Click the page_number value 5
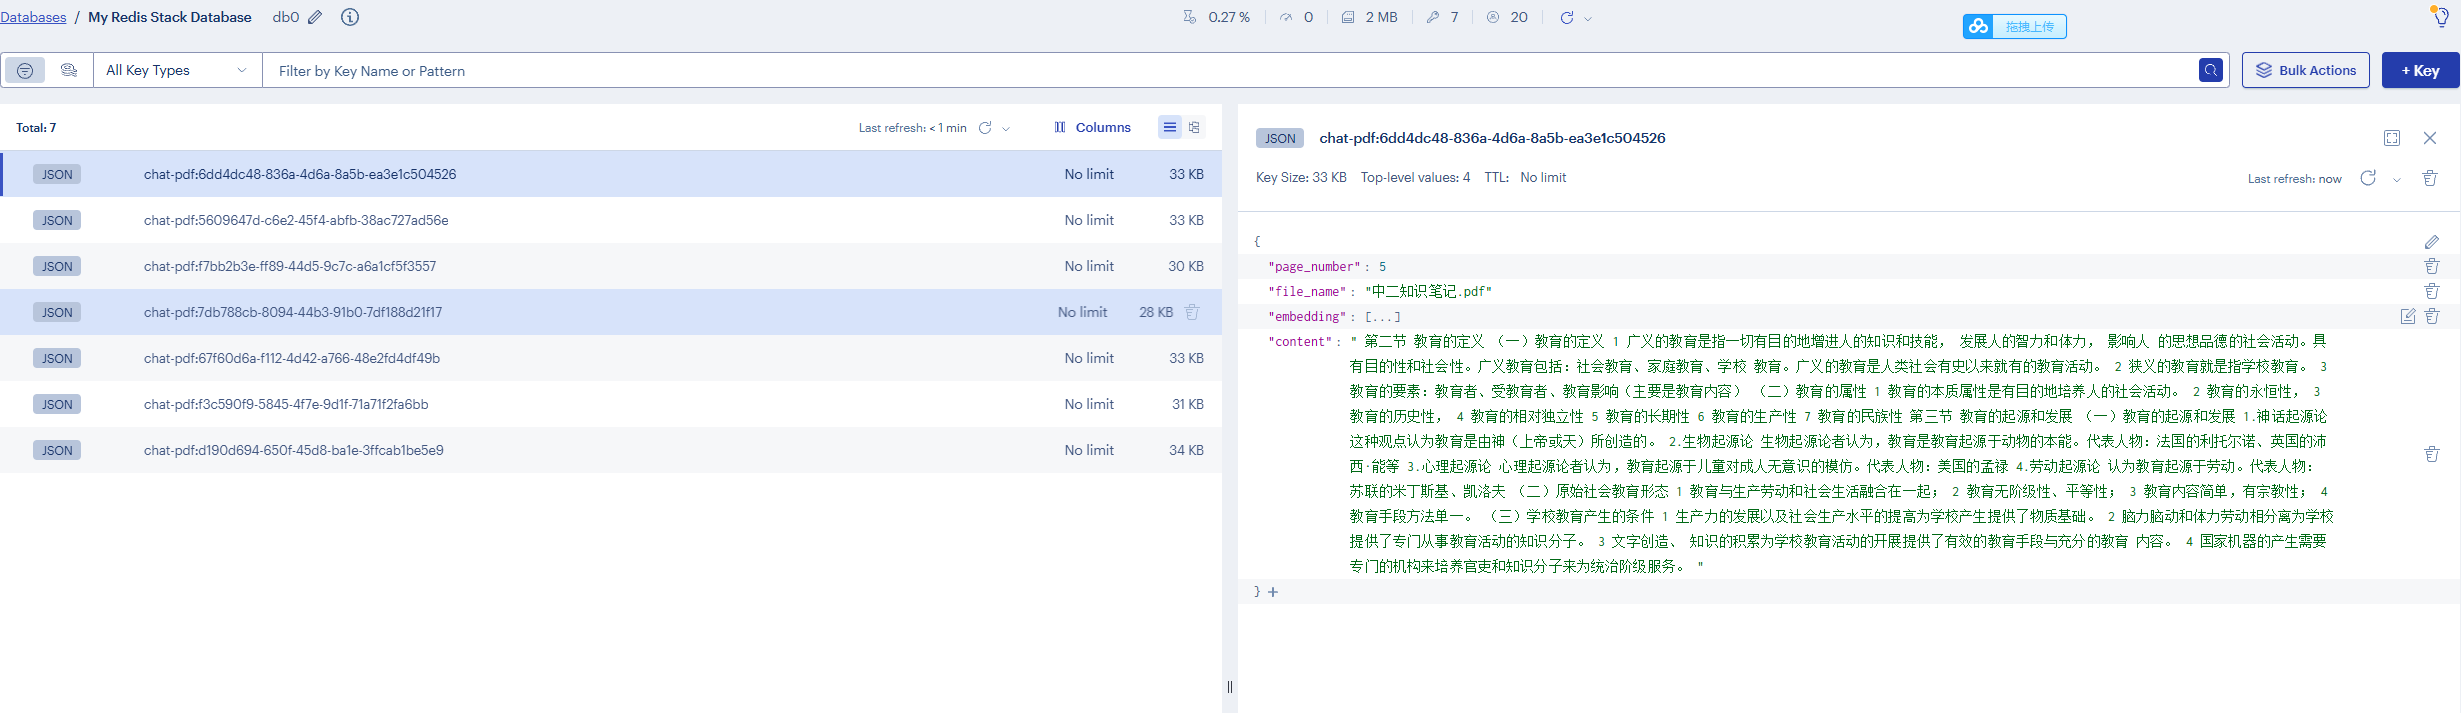2461x713 pixels. pos(1383,267)
